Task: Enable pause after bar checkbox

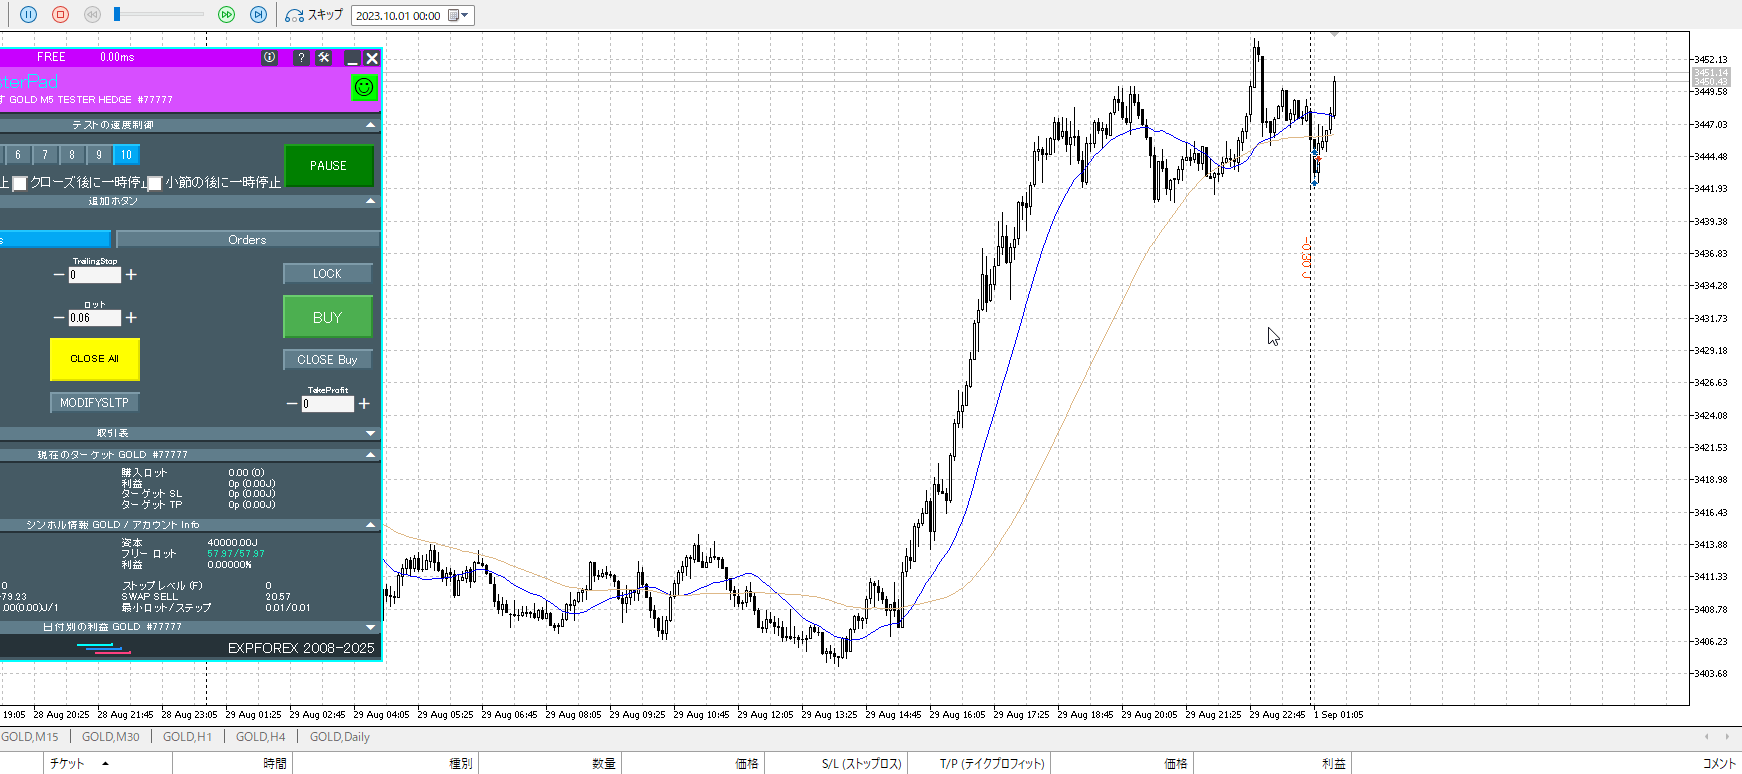Action: pos(155,183)
